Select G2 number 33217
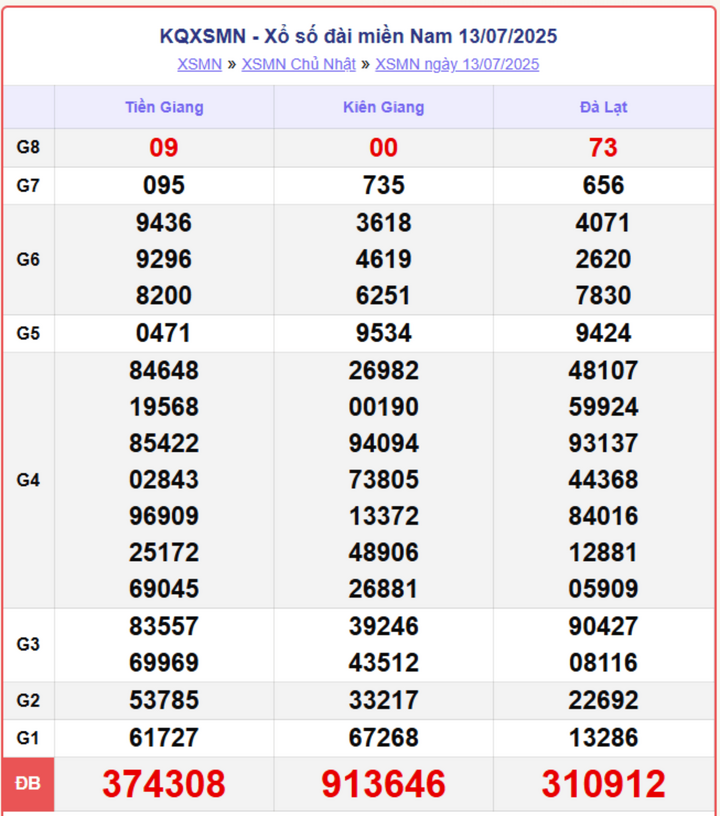 383,700
